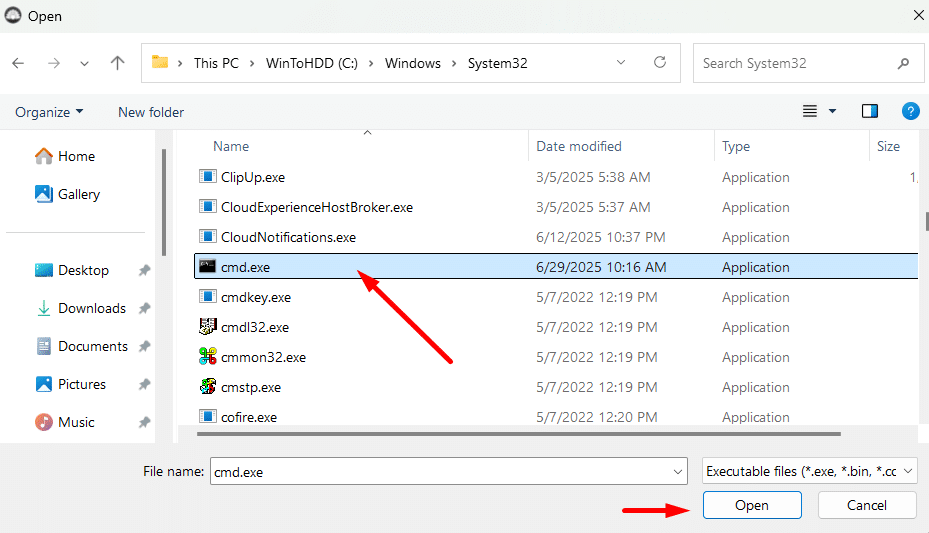929x533 pixels.
Task: Open the Organize menu
Action: pos(49,112)
